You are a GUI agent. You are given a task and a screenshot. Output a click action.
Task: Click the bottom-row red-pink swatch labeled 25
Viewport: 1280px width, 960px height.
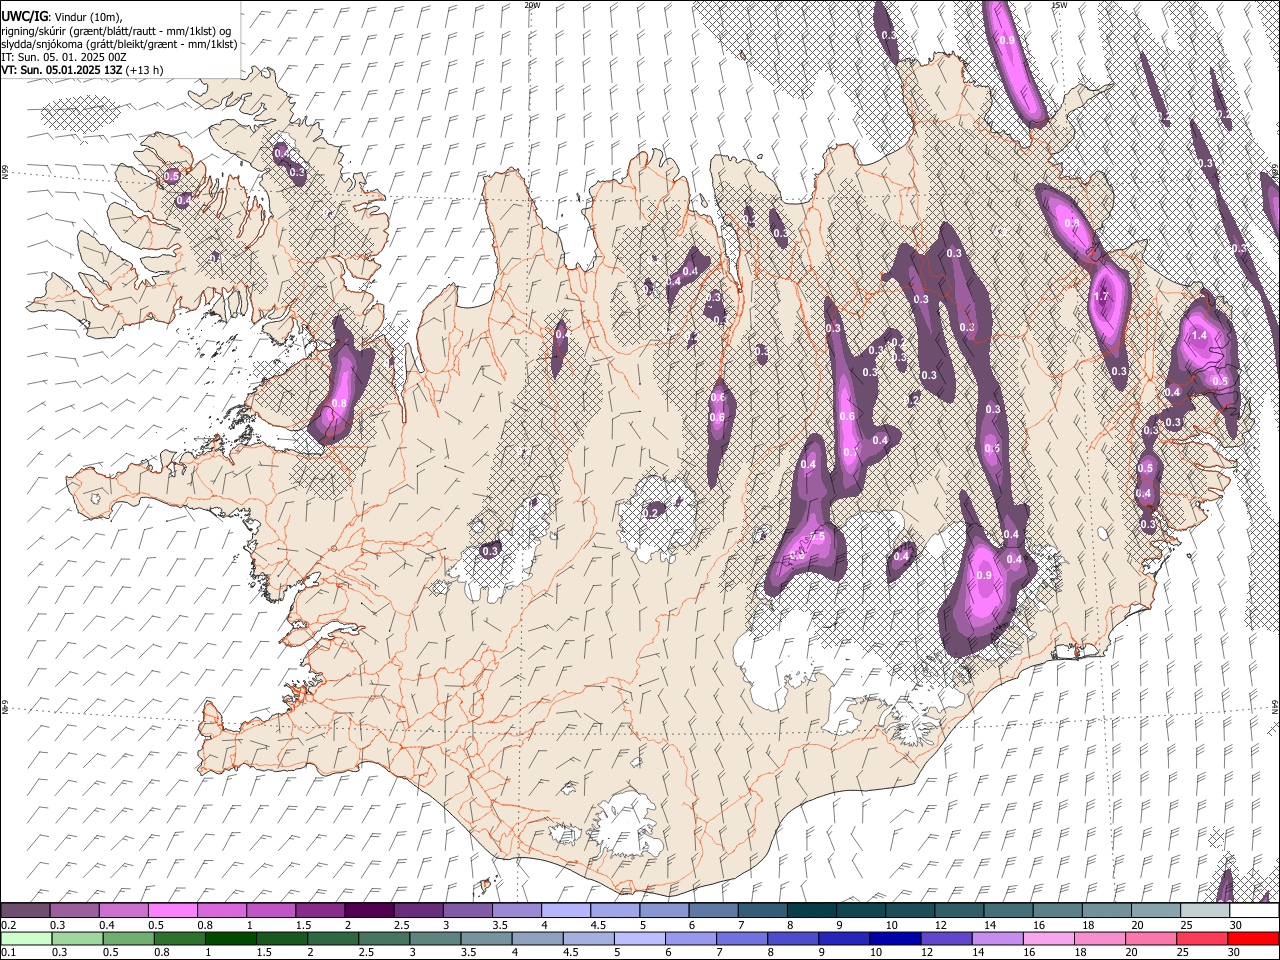(x=1202, y=938)
